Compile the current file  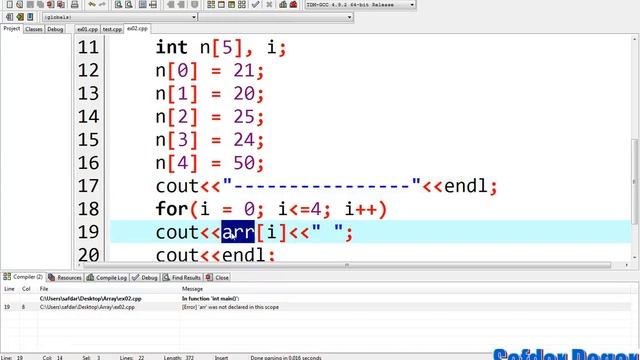pyautogui.click(x=211, y=4)
